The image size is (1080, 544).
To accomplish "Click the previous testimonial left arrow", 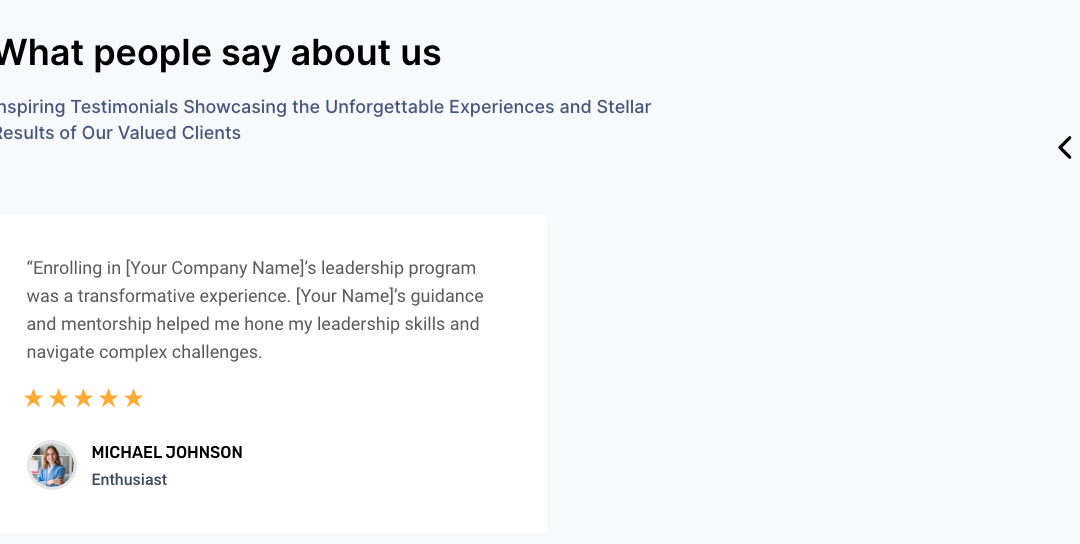I will click(x=1065, y=148).
